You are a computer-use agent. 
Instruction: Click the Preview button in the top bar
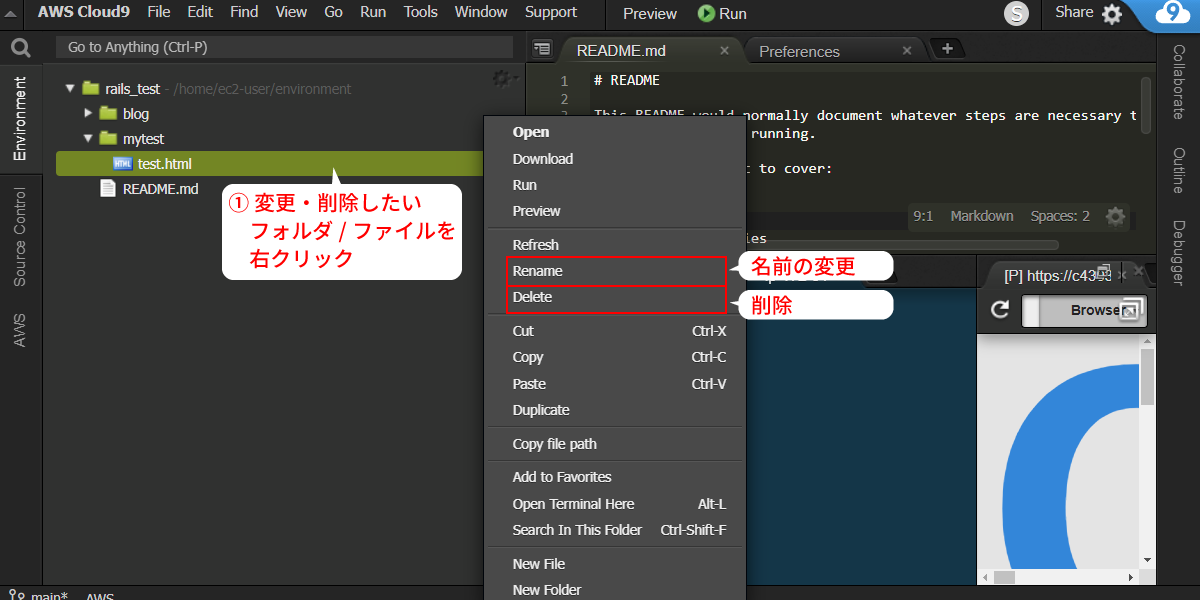650,13
